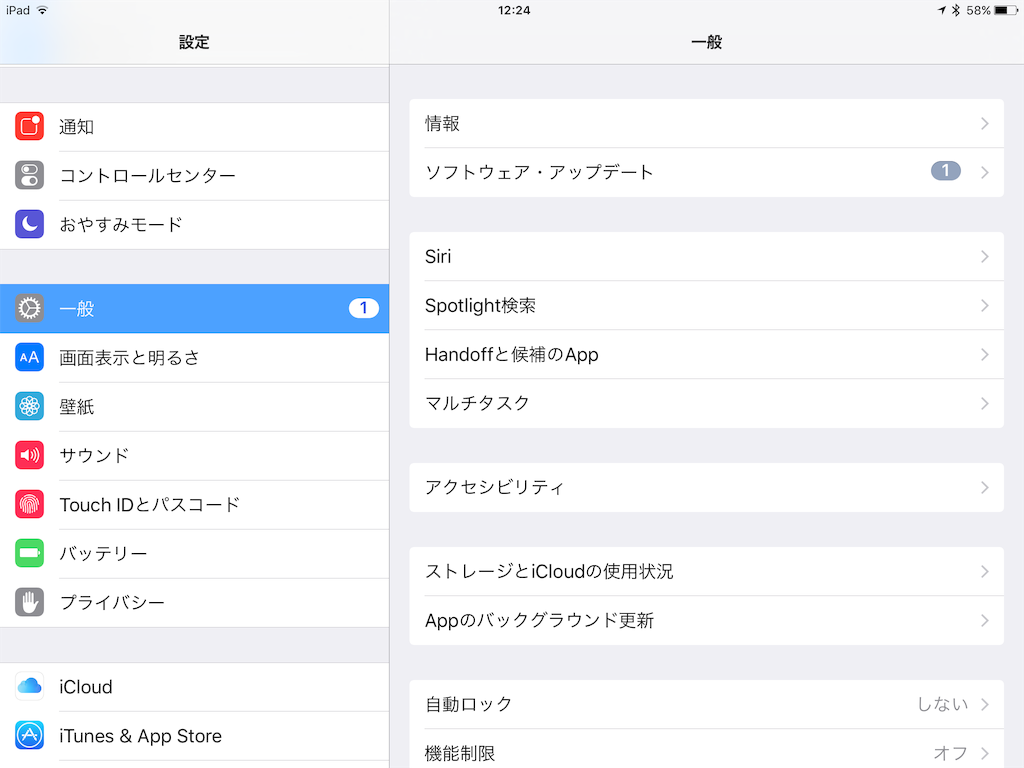Open ソフトウェア・アップデート via its chevron
The width and height of the screenshot is (1024, 768).
coord(985,172)
